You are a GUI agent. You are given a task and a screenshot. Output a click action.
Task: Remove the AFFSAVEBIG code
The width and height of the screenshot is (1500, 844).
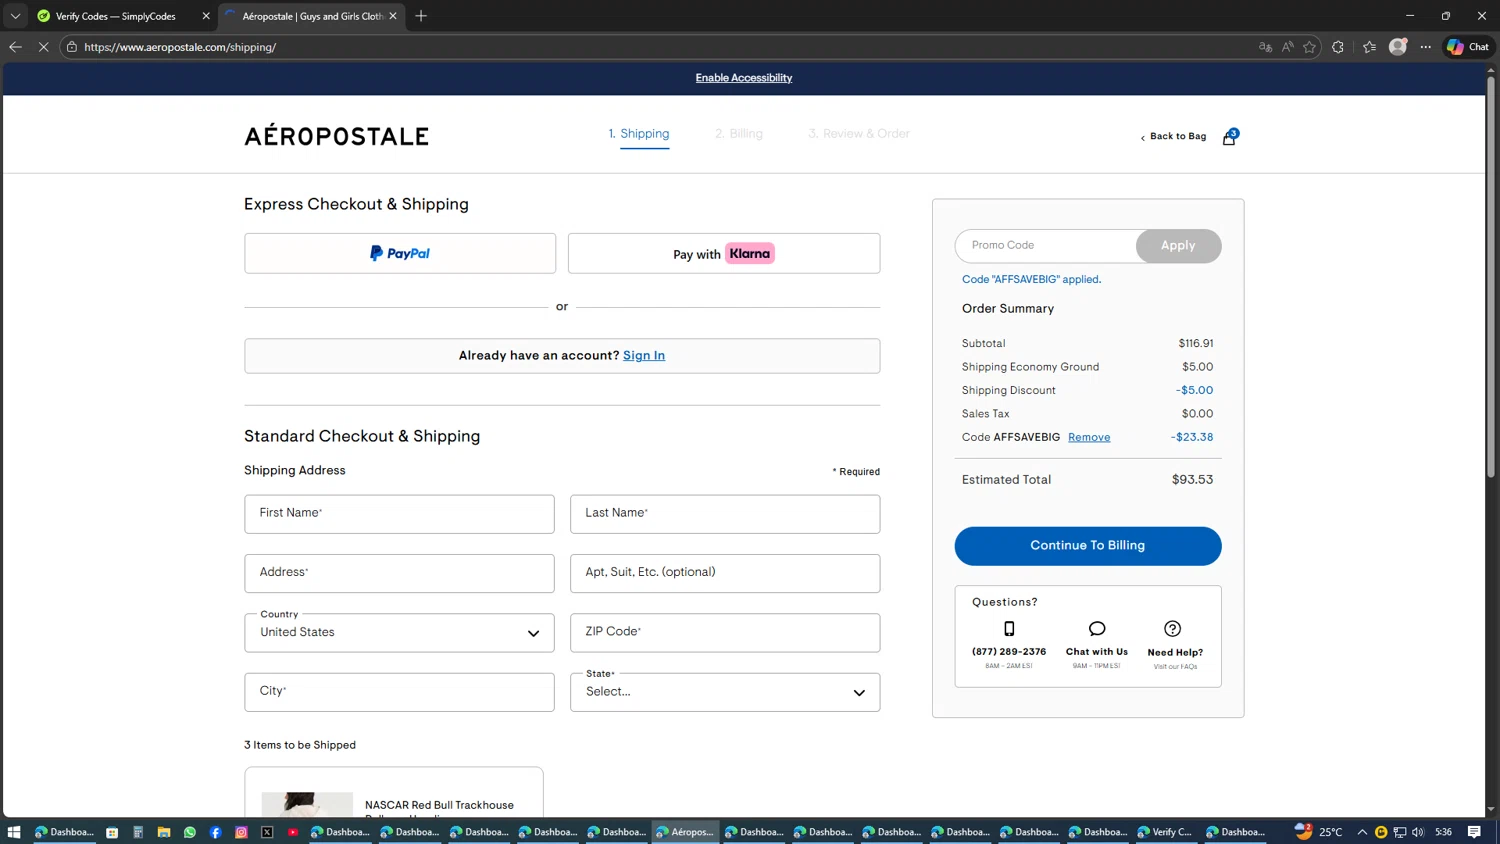coord(1089,437)
